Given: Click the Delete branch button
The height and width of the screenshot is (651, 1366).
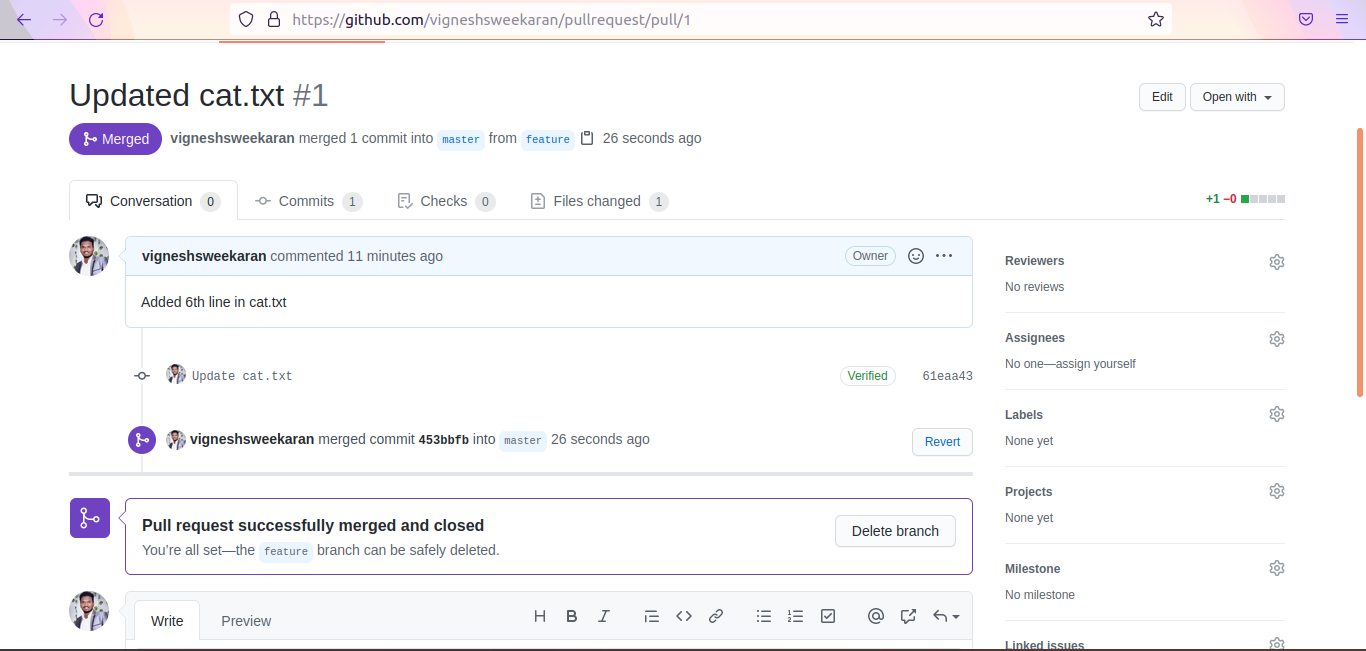Looking at the screenshot, I should tap(895, 531).
